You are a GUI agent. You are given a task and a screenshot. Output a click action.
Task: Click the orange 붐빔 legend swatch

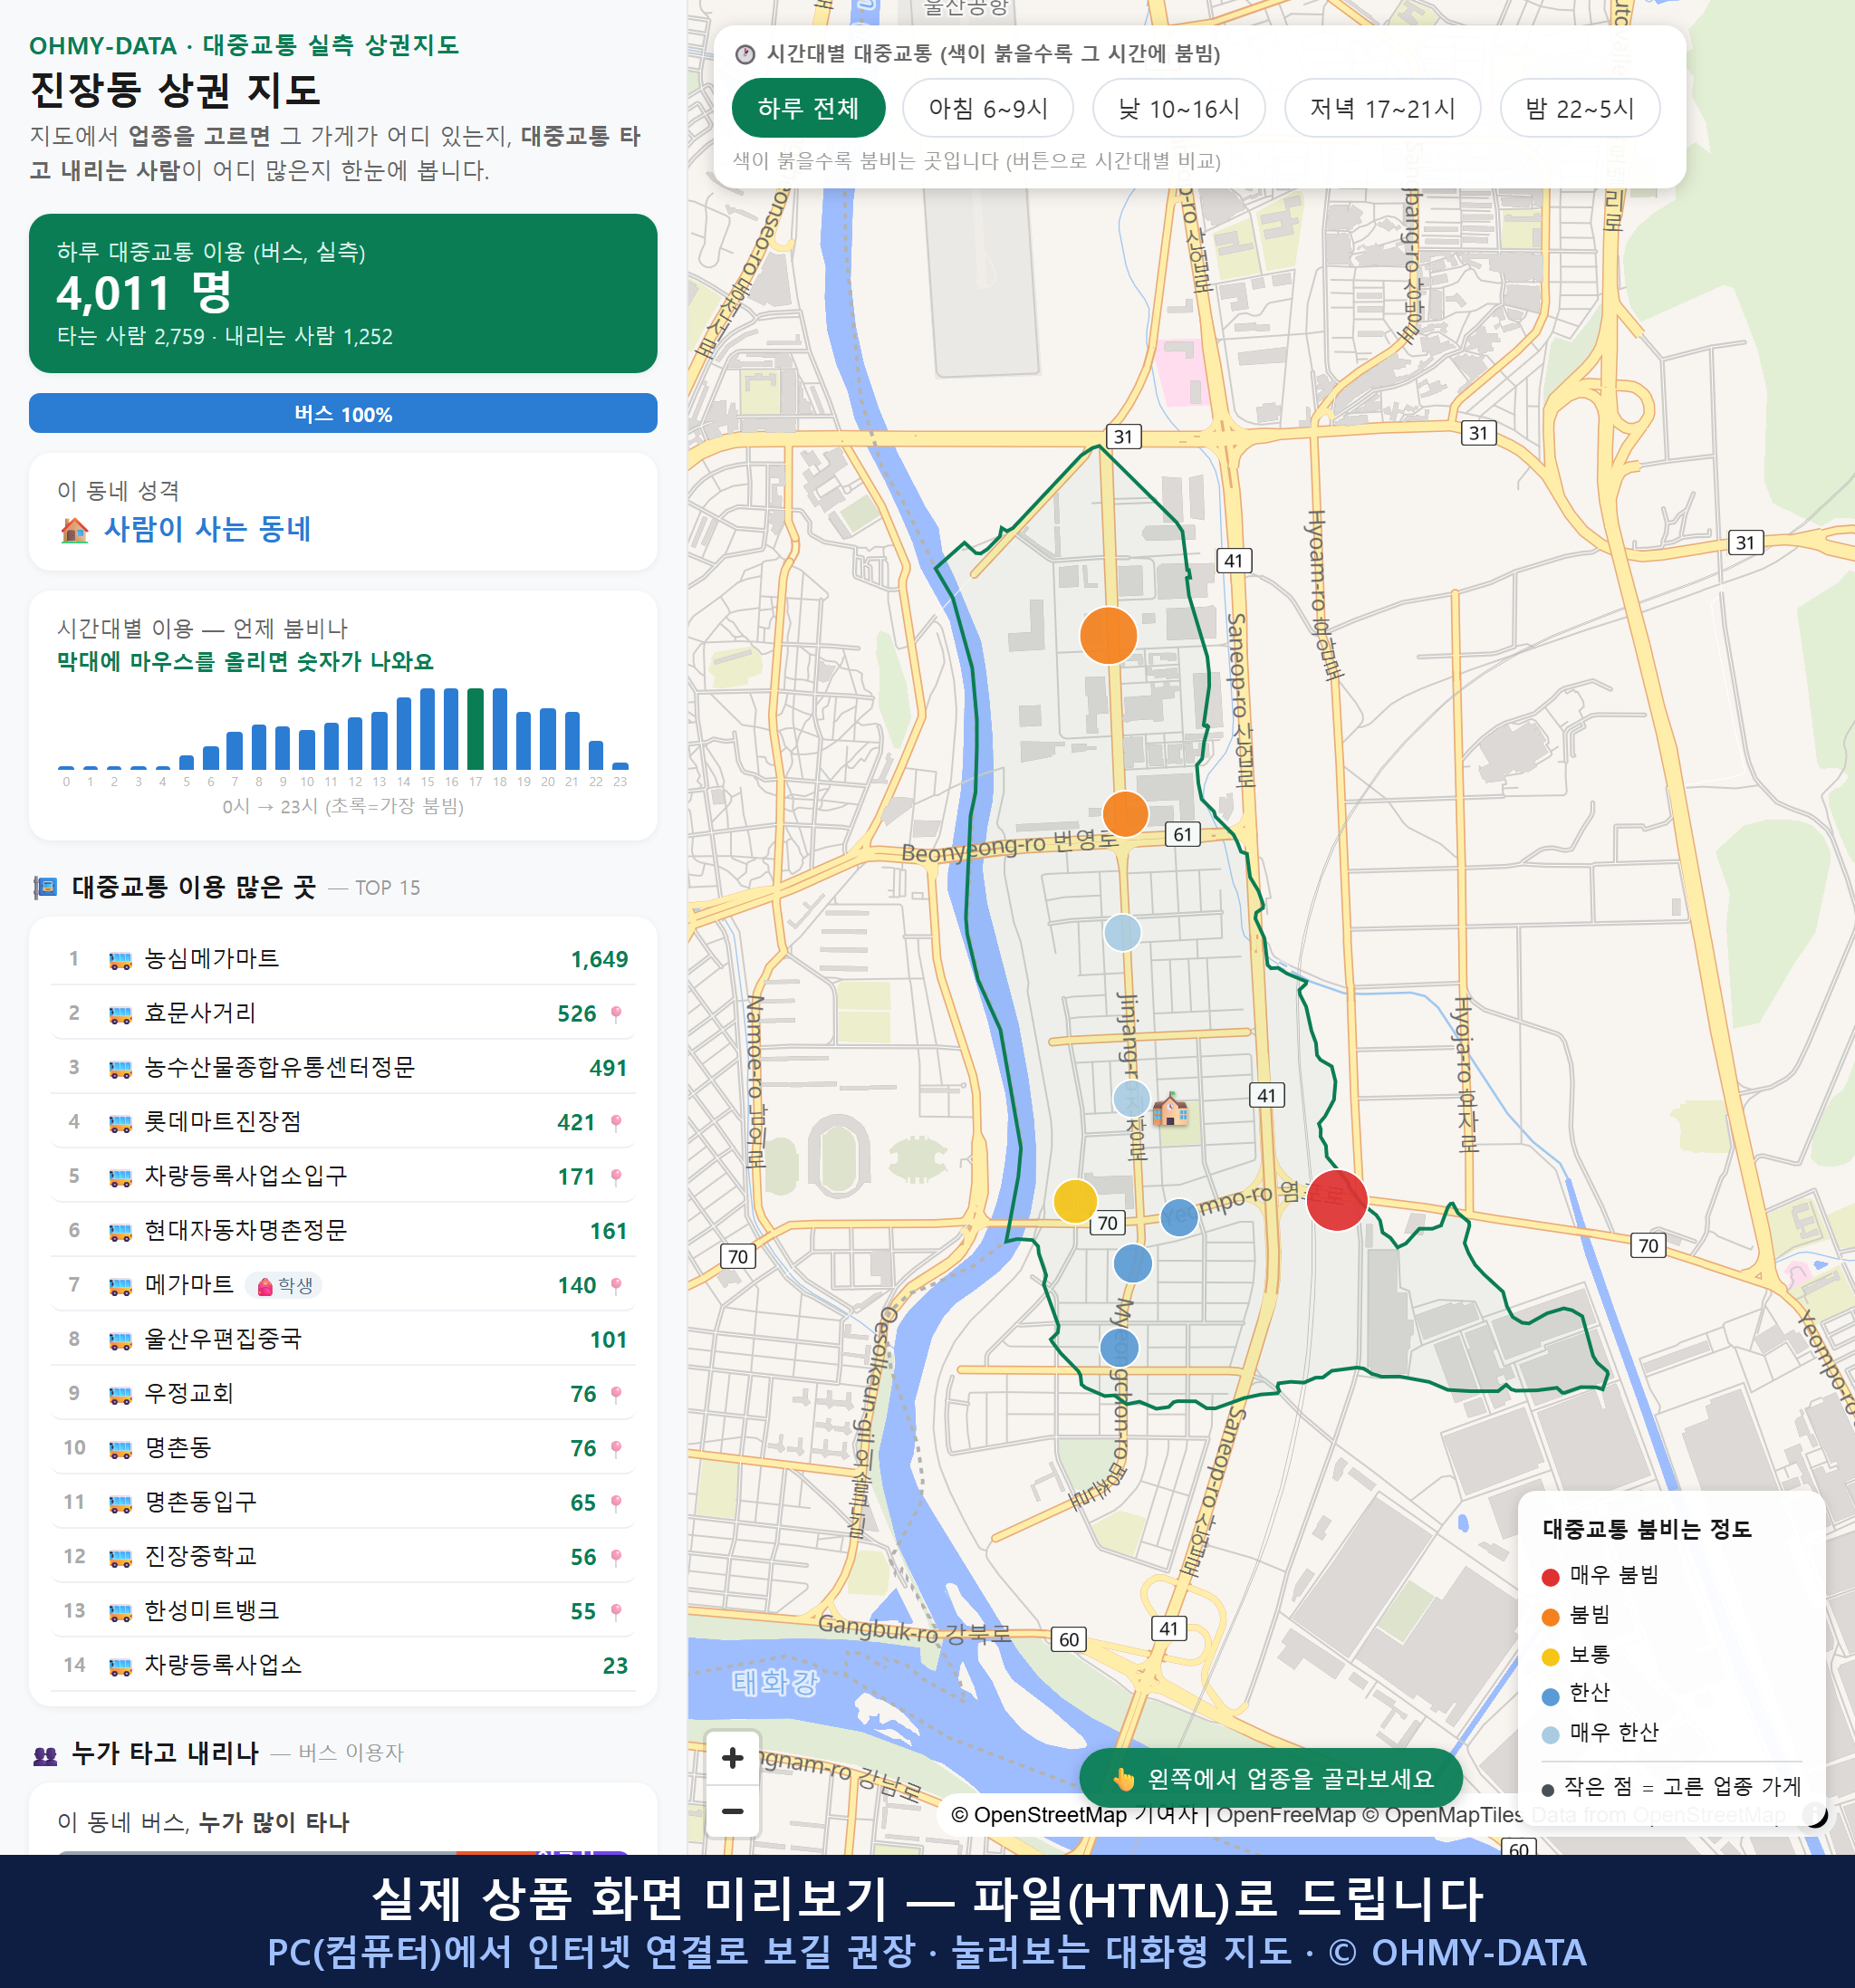[1550, 1617]
